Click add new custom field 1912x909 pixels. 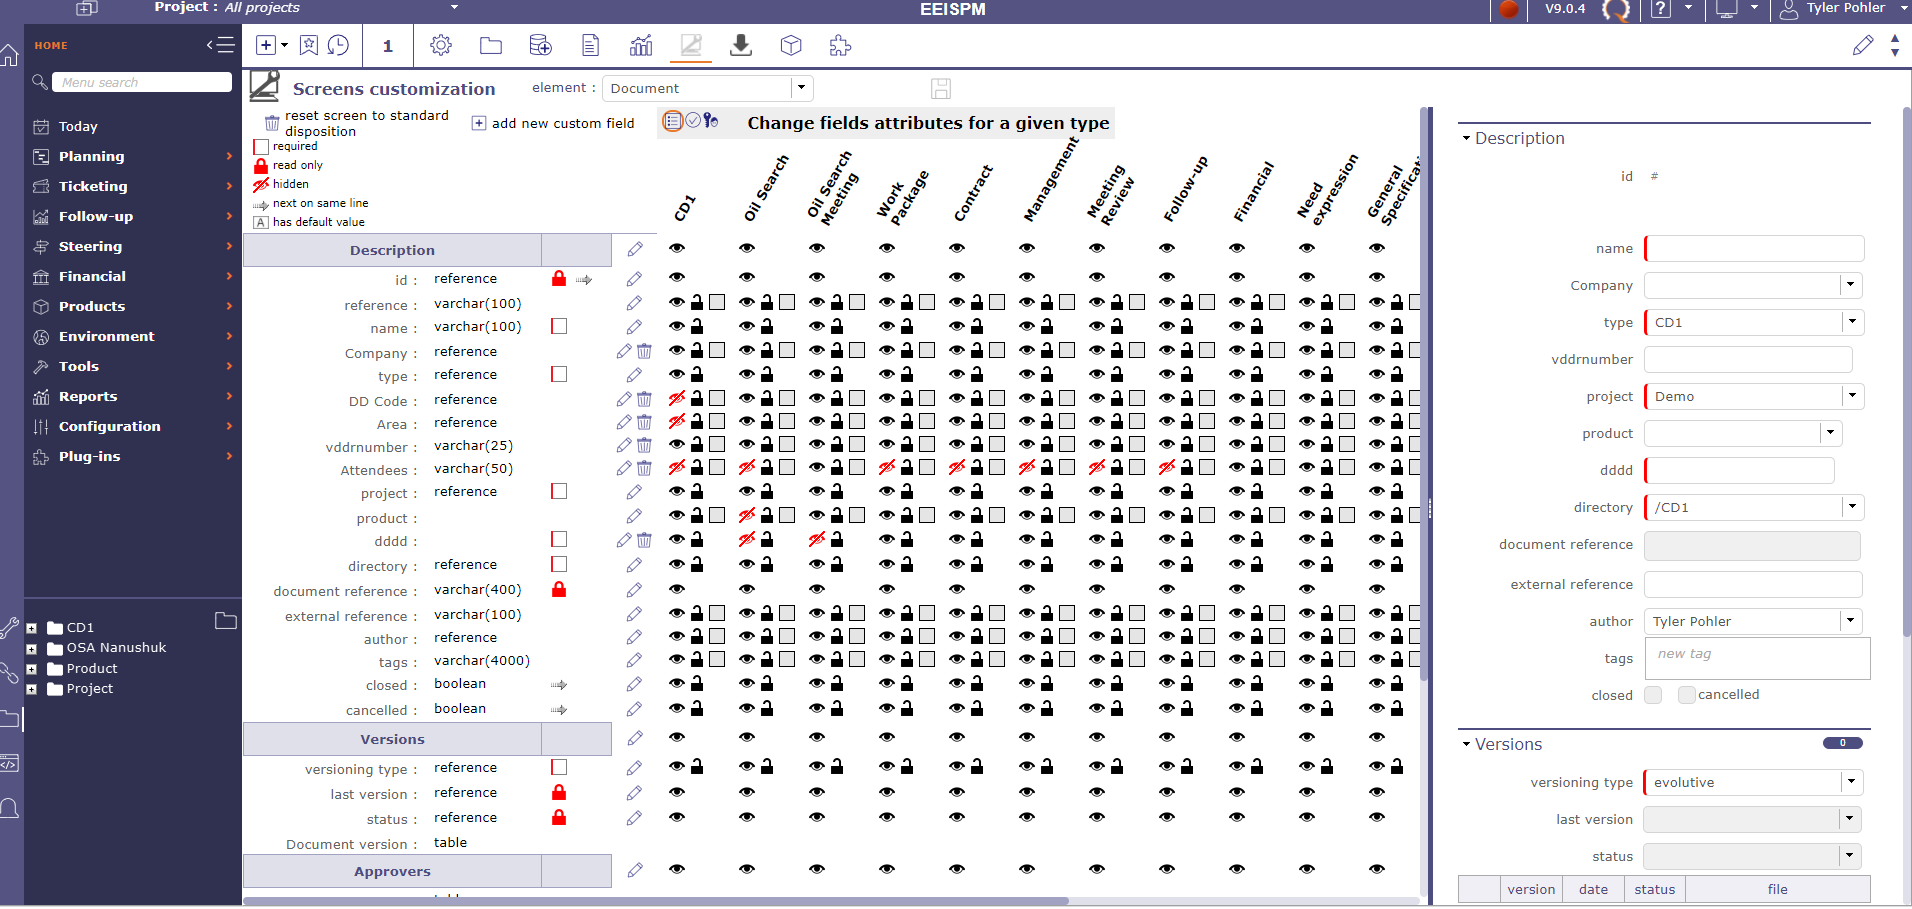[x=553, y=123]
